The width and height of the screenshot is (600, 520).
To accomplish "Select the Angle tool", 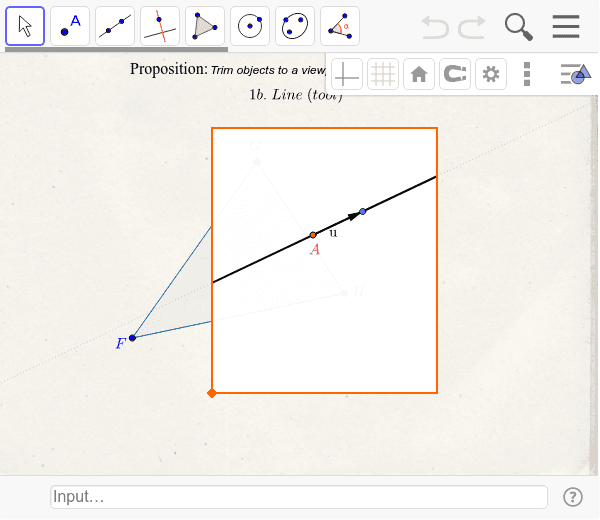I will [x=340, y=26].
